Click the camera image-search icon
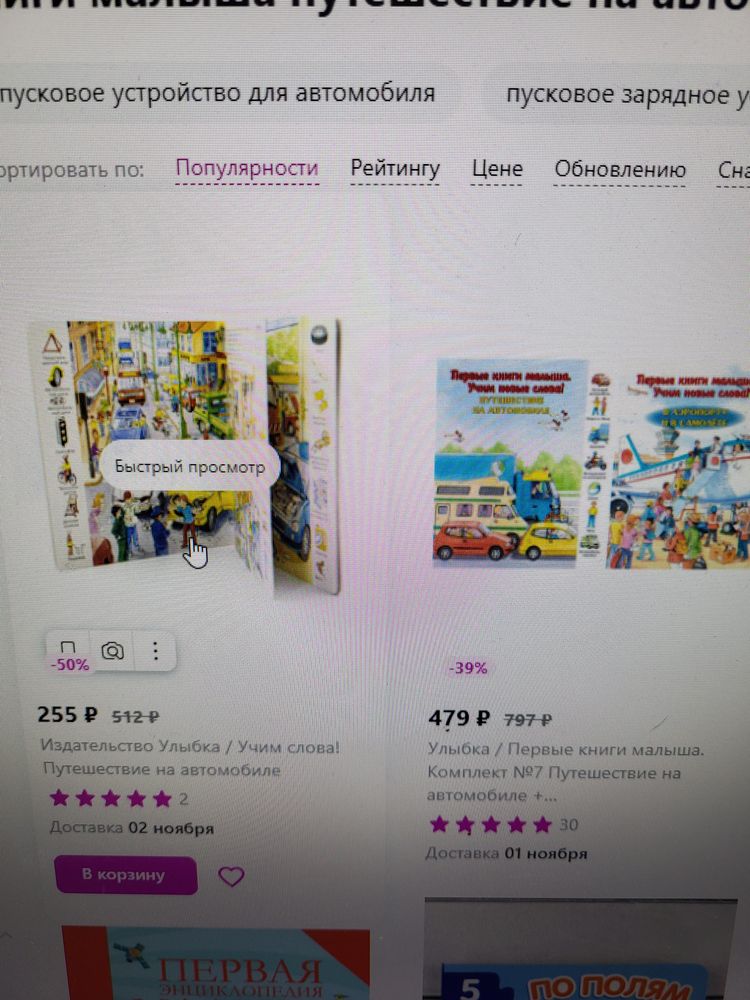This screenshot has width=750, height=1000. click(112, 651)
